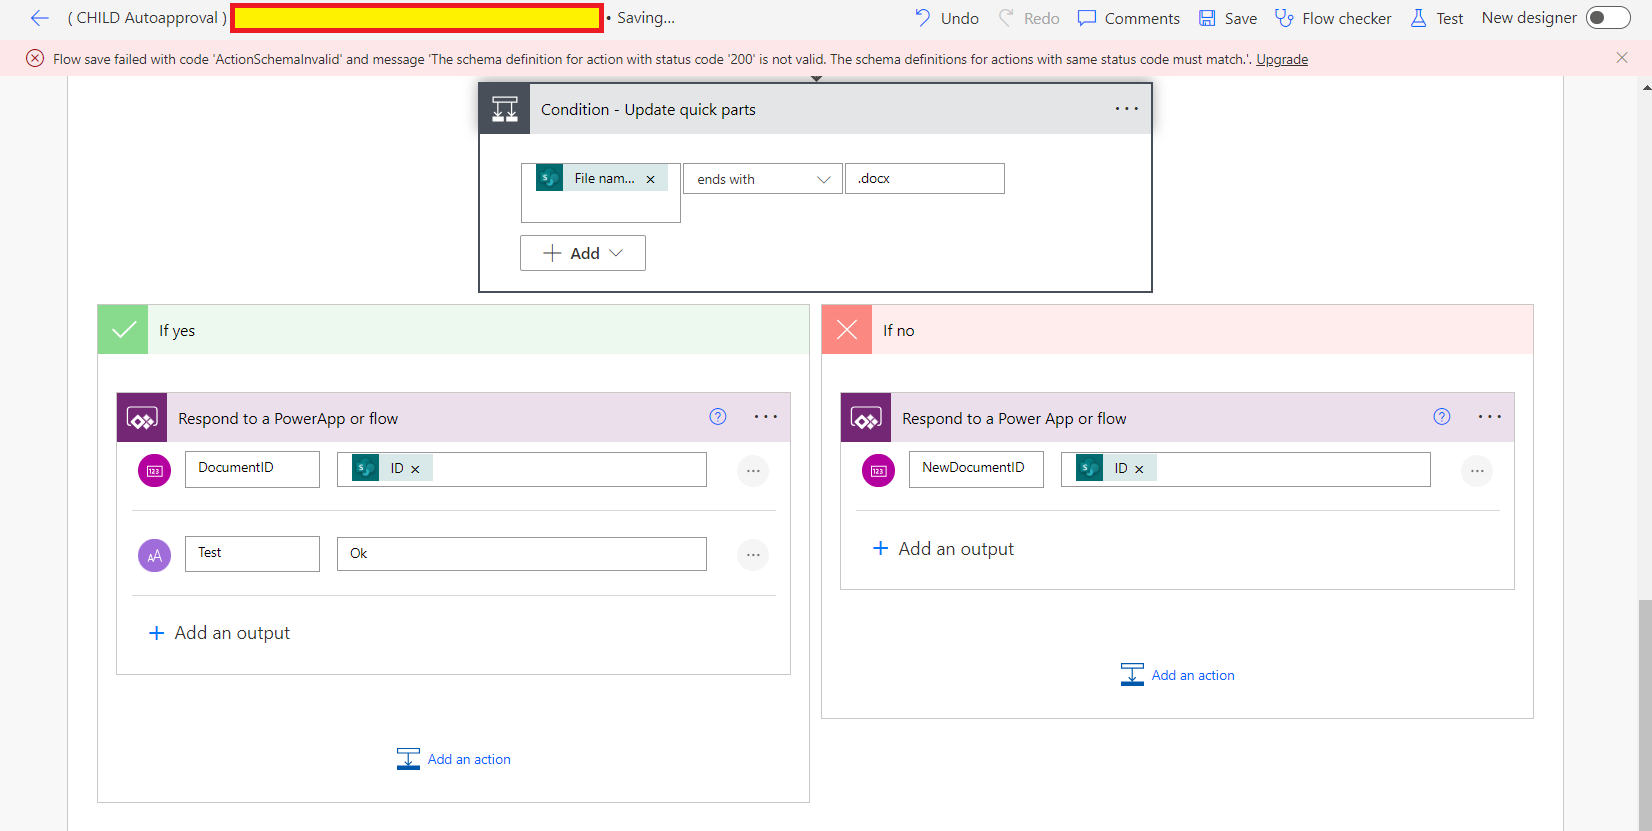Click the PowerApp icon in If yes response
Image resolution: width=1652 pixels, height=831 pixels.
[142, 418]
